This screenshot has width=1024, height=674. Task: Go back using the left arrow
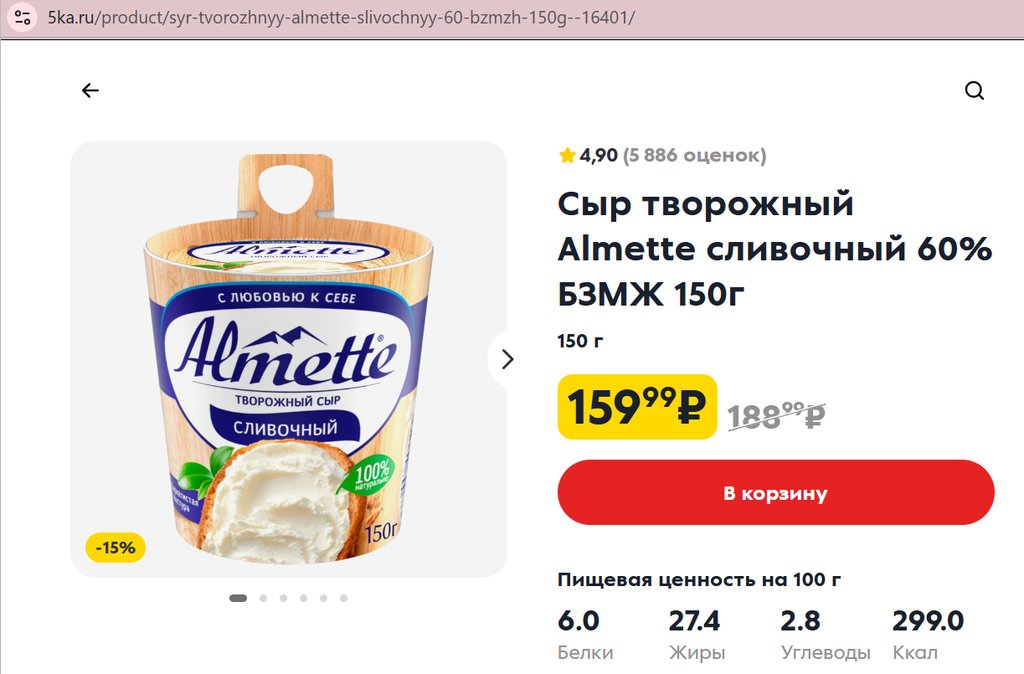click(90, 91)
